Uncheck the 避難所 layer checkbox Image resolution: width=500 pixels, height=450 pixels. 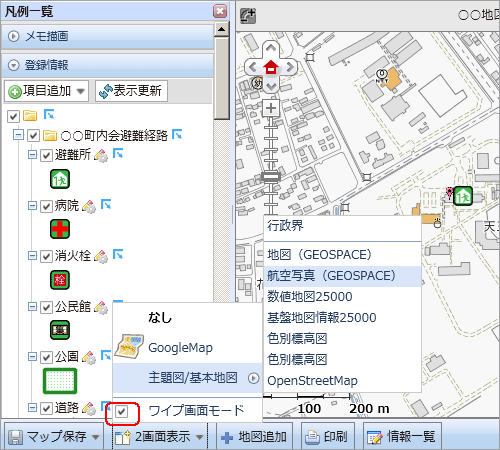tap(46, 155)
